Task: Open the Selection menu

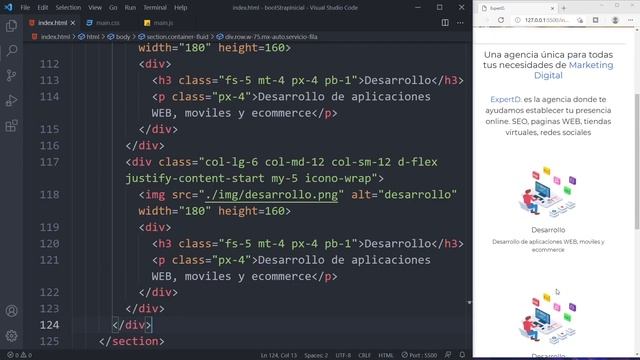Action: [68, 7]
